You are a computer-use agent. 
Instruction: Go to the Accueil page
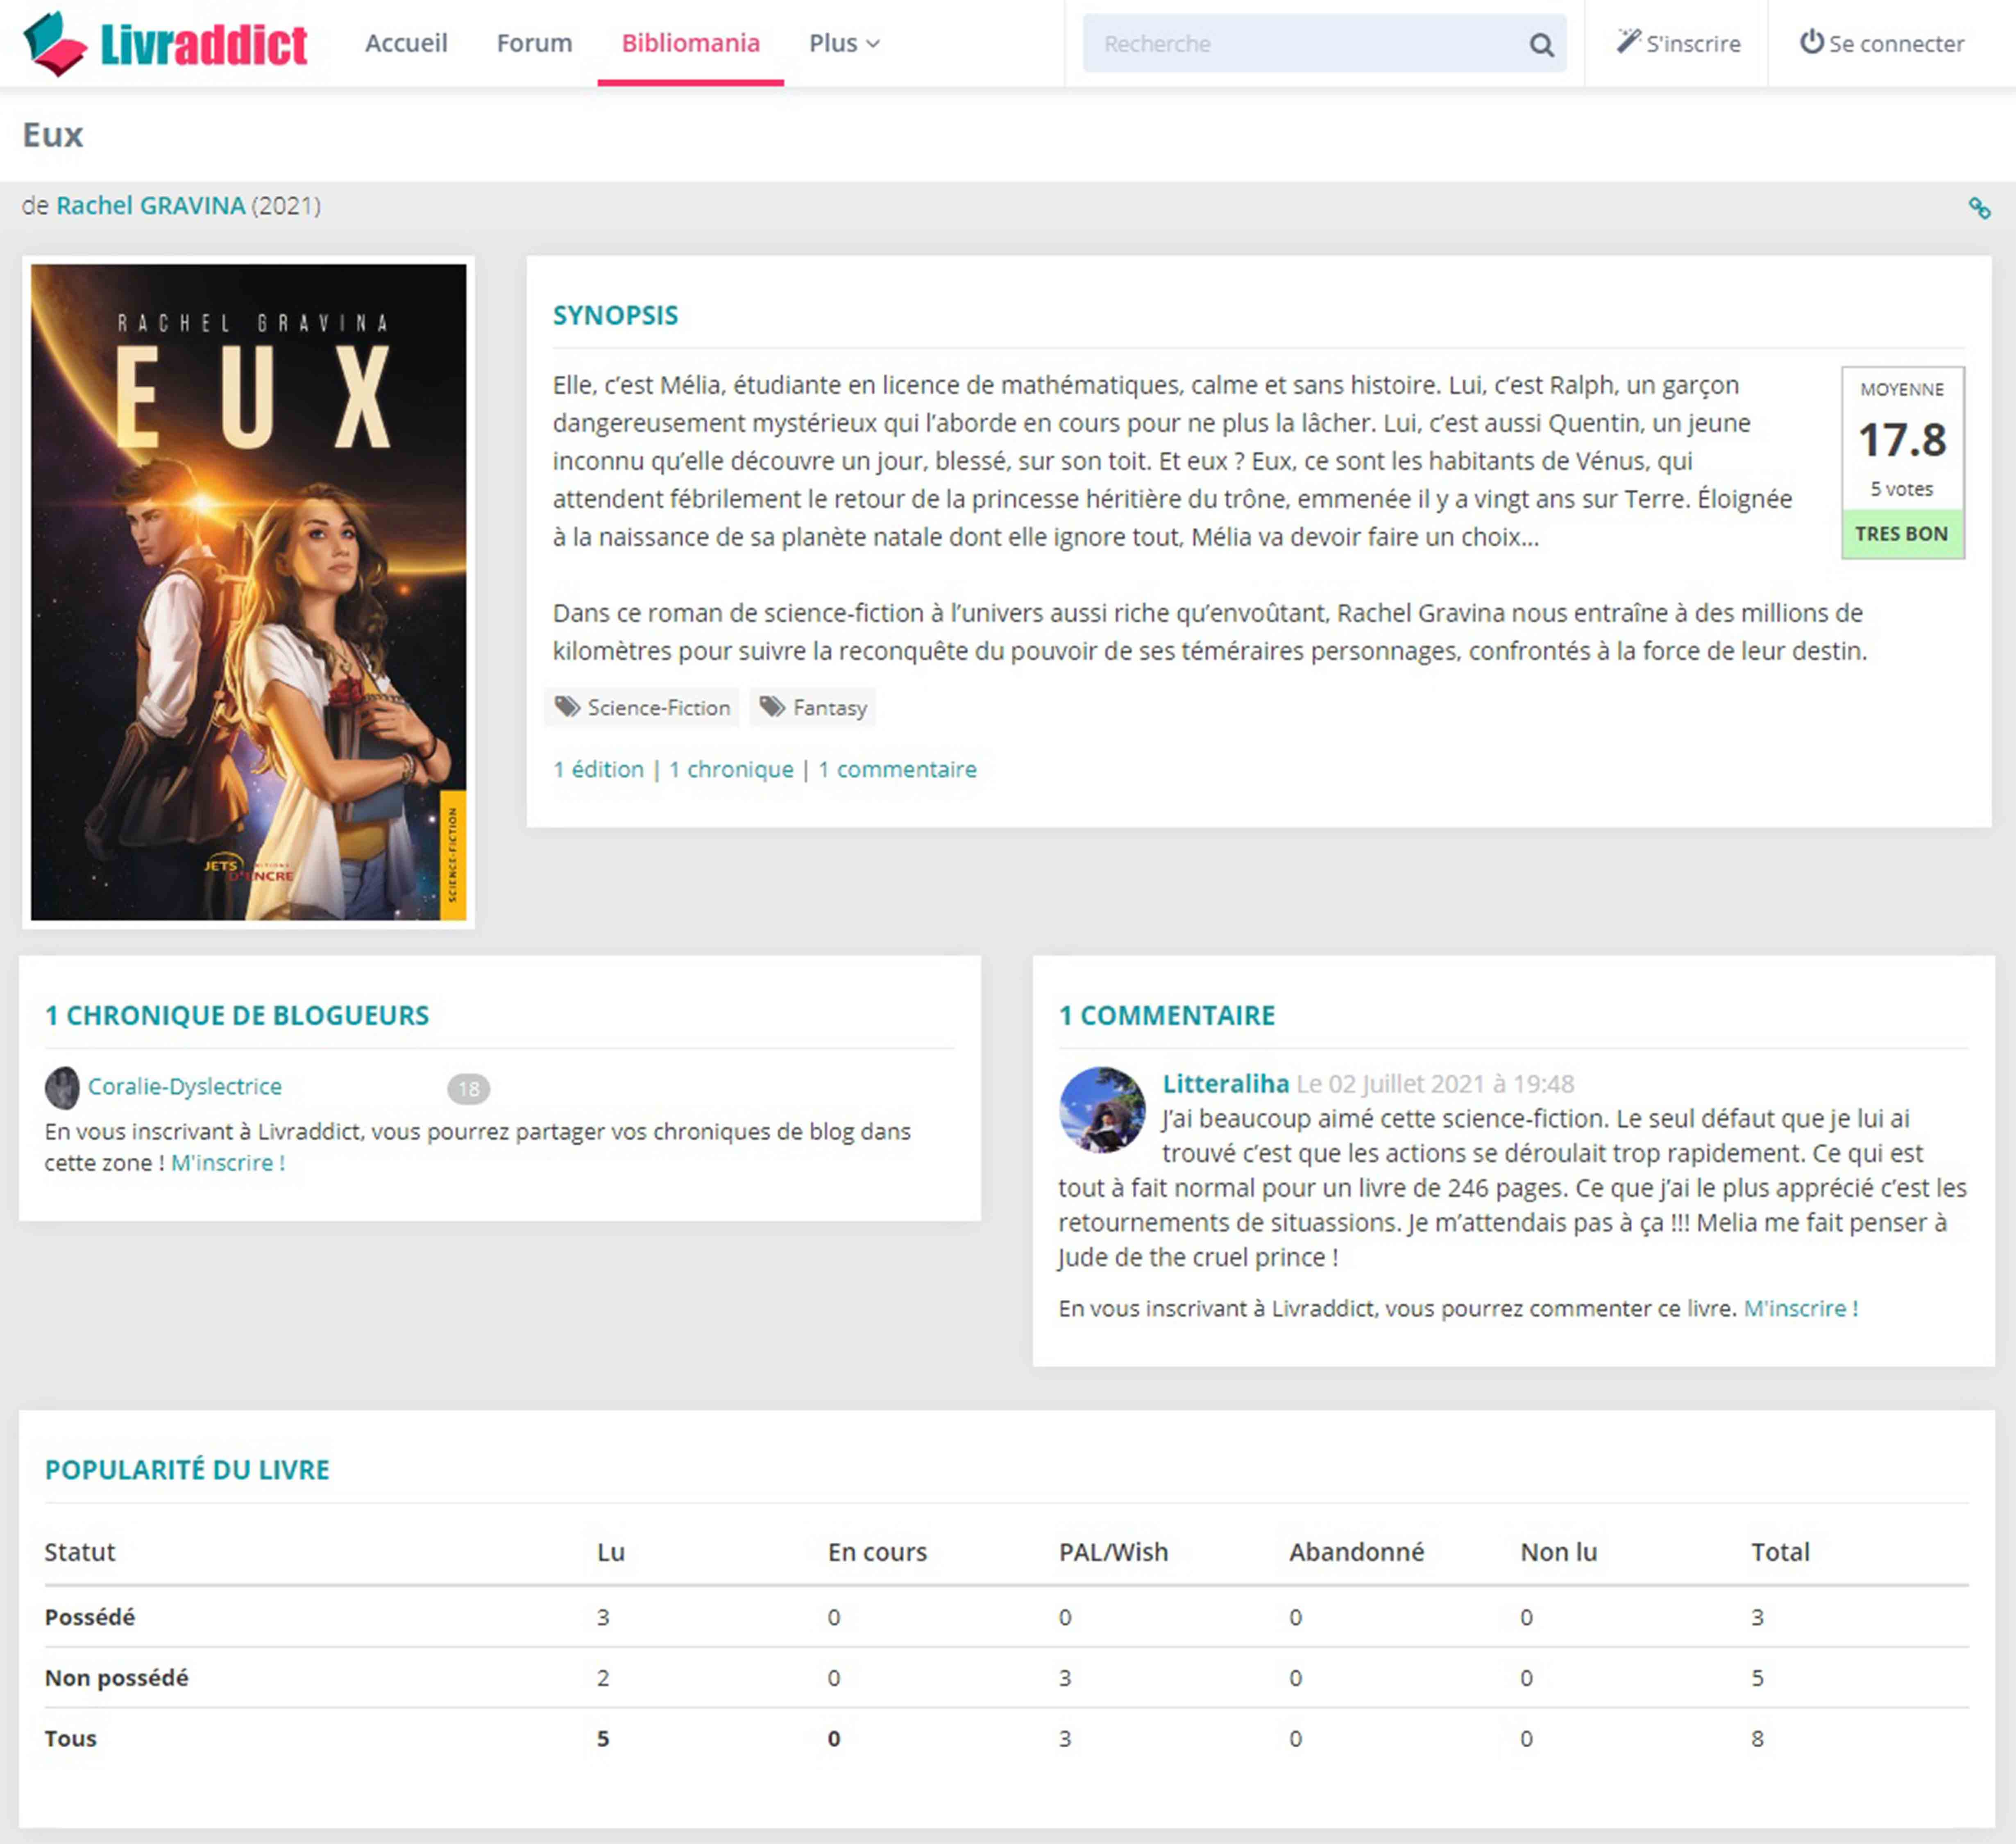(406, 43)
